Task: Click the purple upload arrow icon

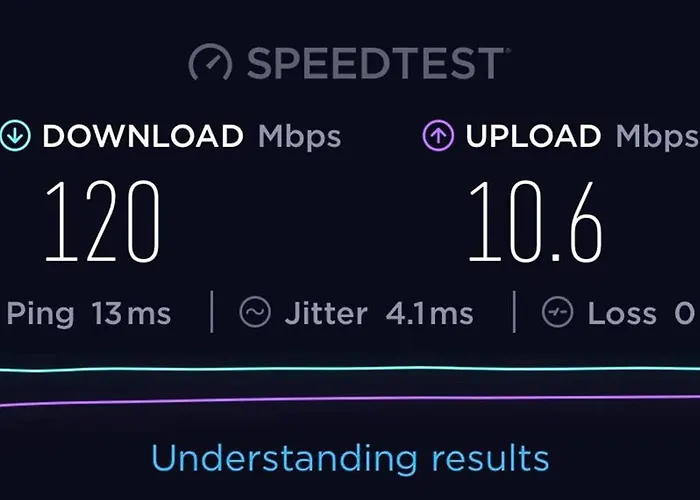Action: 438,135
